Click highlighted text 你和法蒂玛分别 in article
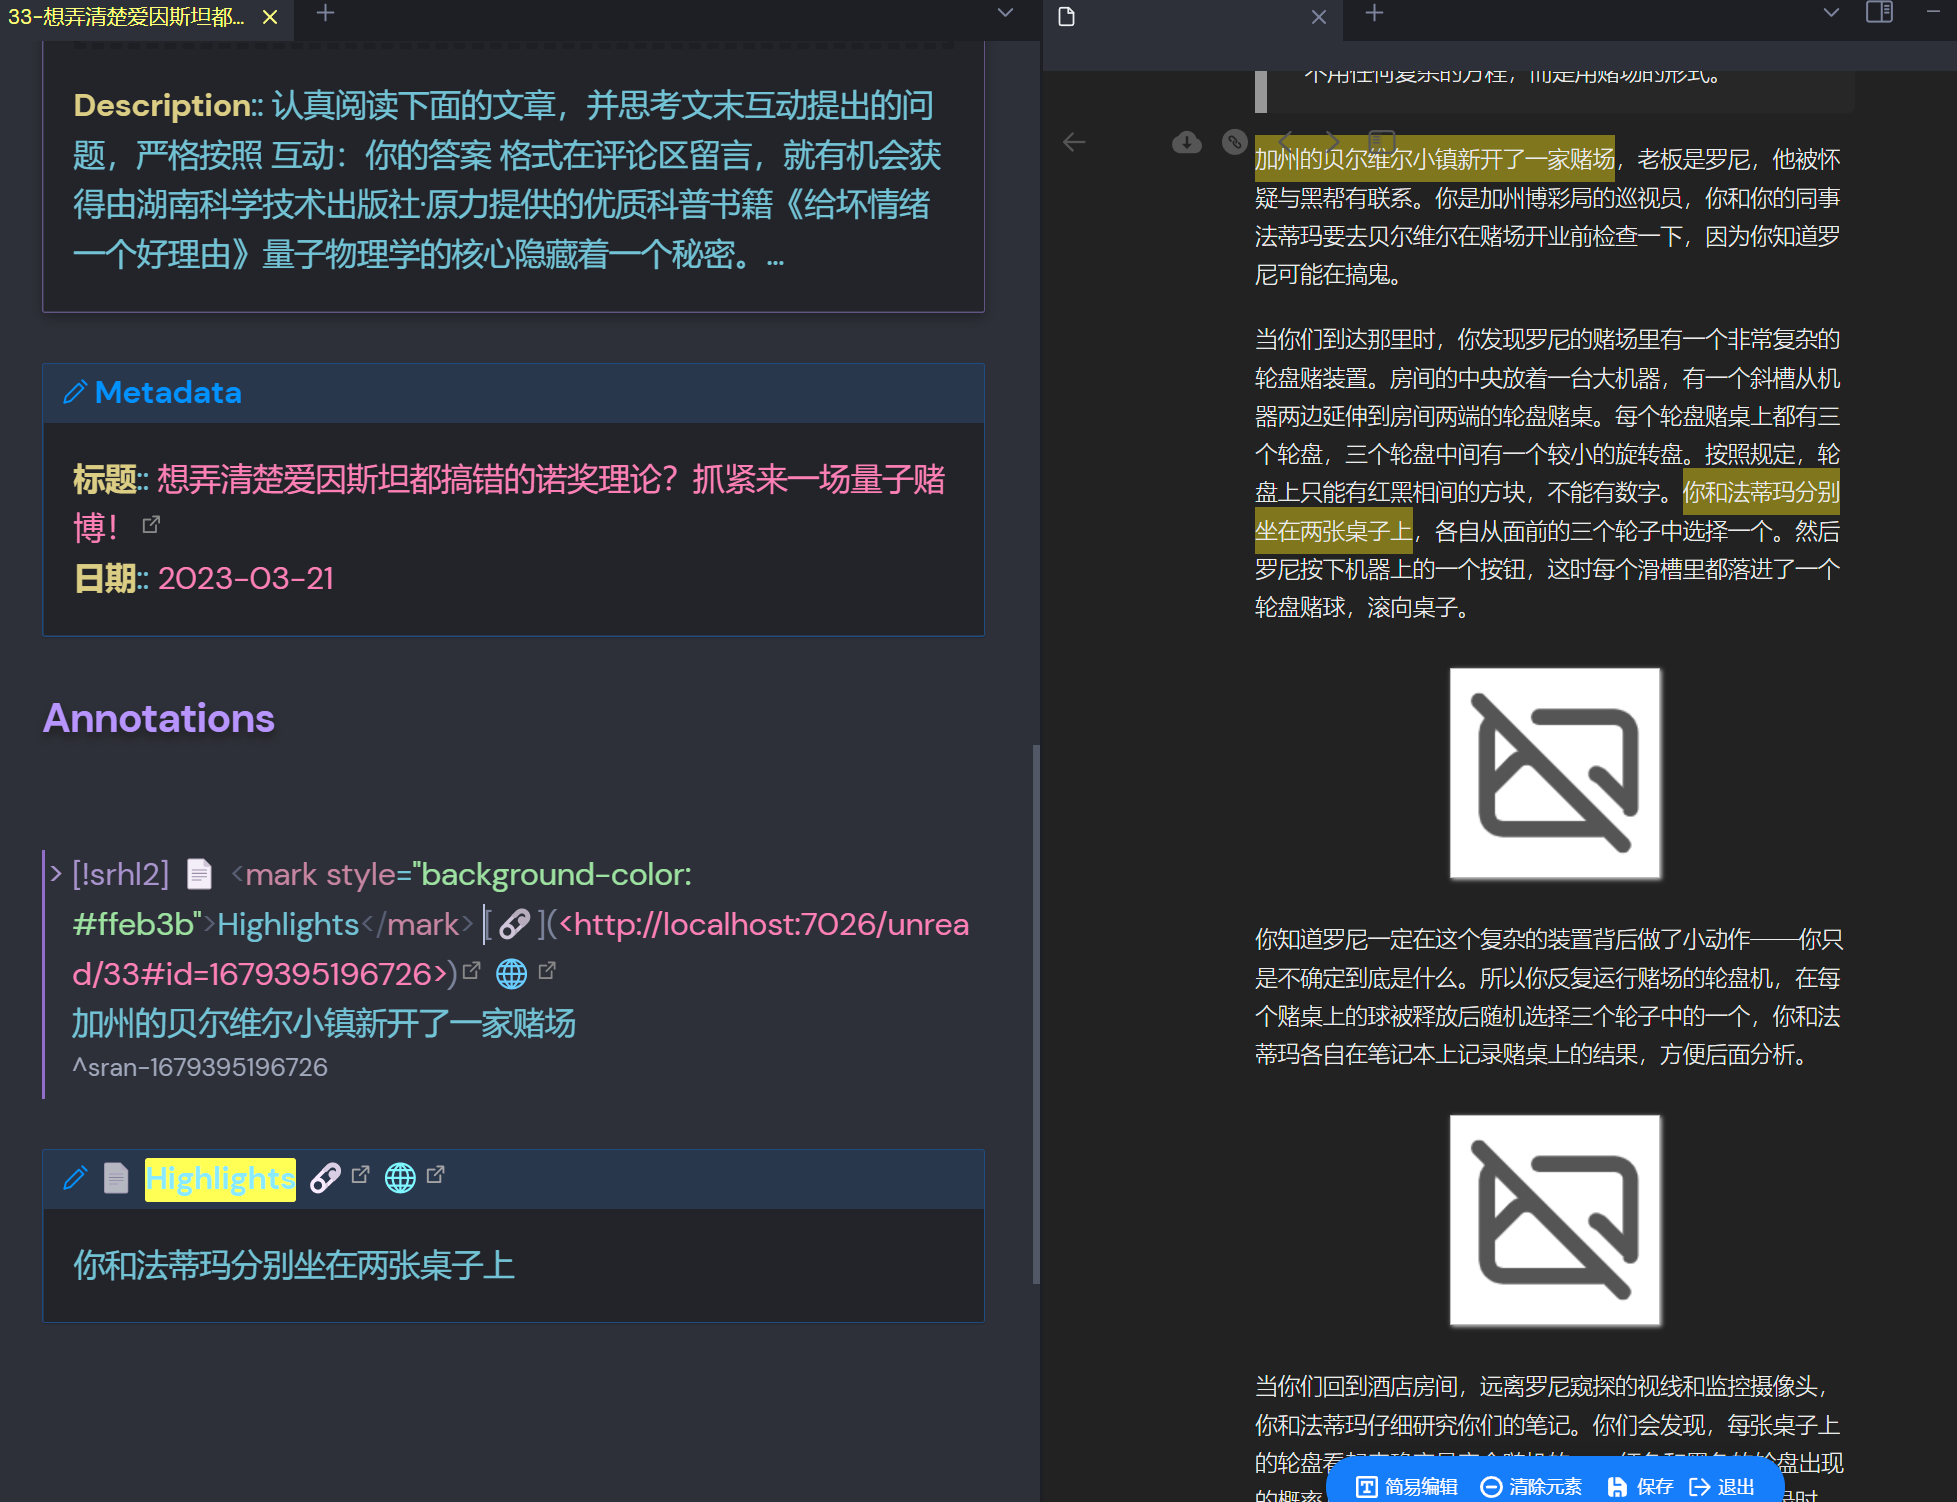1957x1502 pixels. coord(1761,493)
